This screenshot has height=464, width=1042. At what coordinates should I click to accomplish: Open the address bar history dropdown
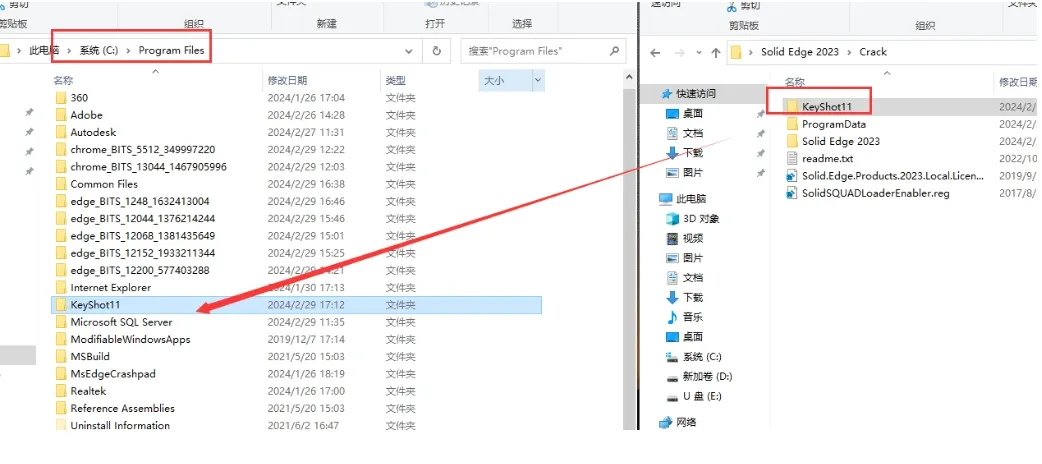tap(409, 51)
